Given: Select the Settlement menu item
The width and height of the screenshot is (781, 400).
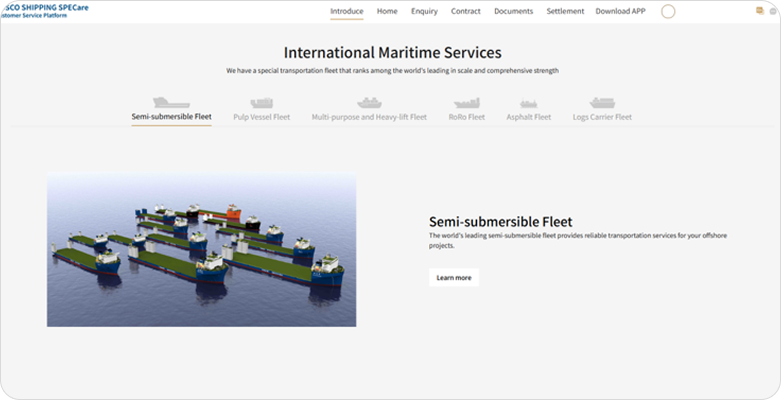Looking at the screenshot, I should click(565, 12).
